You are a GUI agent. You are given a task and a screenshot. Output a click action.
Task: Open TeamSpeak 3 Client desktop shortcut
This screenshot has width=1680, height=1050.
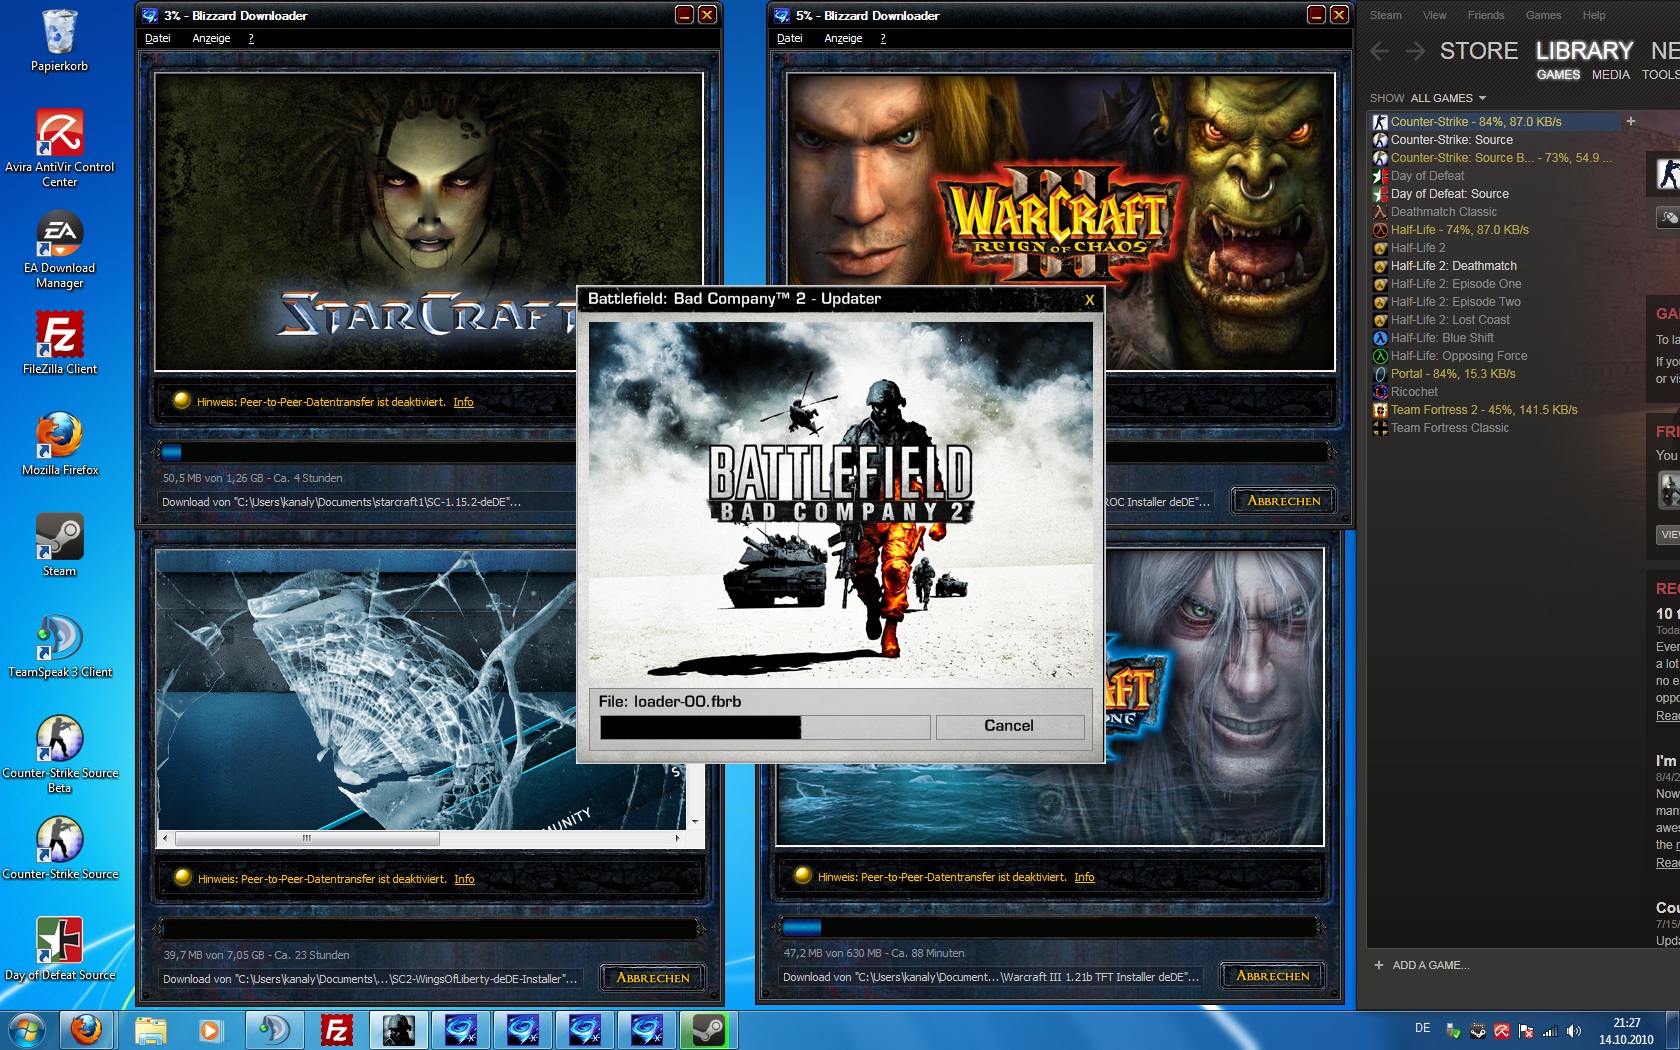60,640
